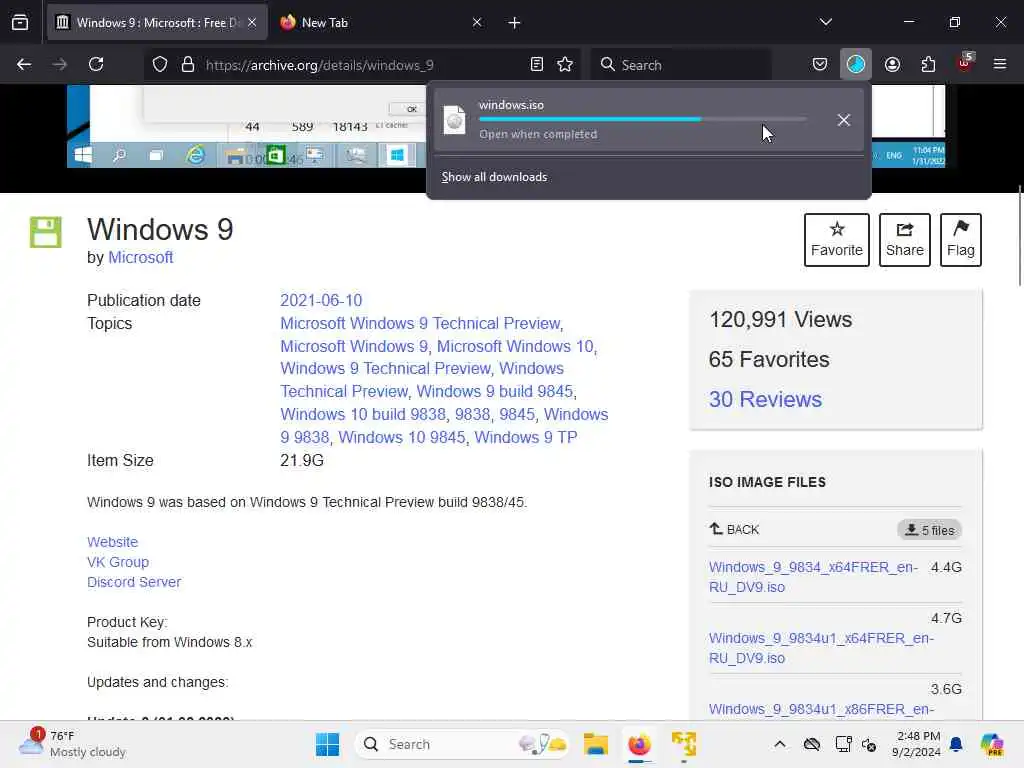The width and height of the screenshot is (1024, 768).
Task: Open the notifications bell icon in tray
Action: click(x=956, y=744)
